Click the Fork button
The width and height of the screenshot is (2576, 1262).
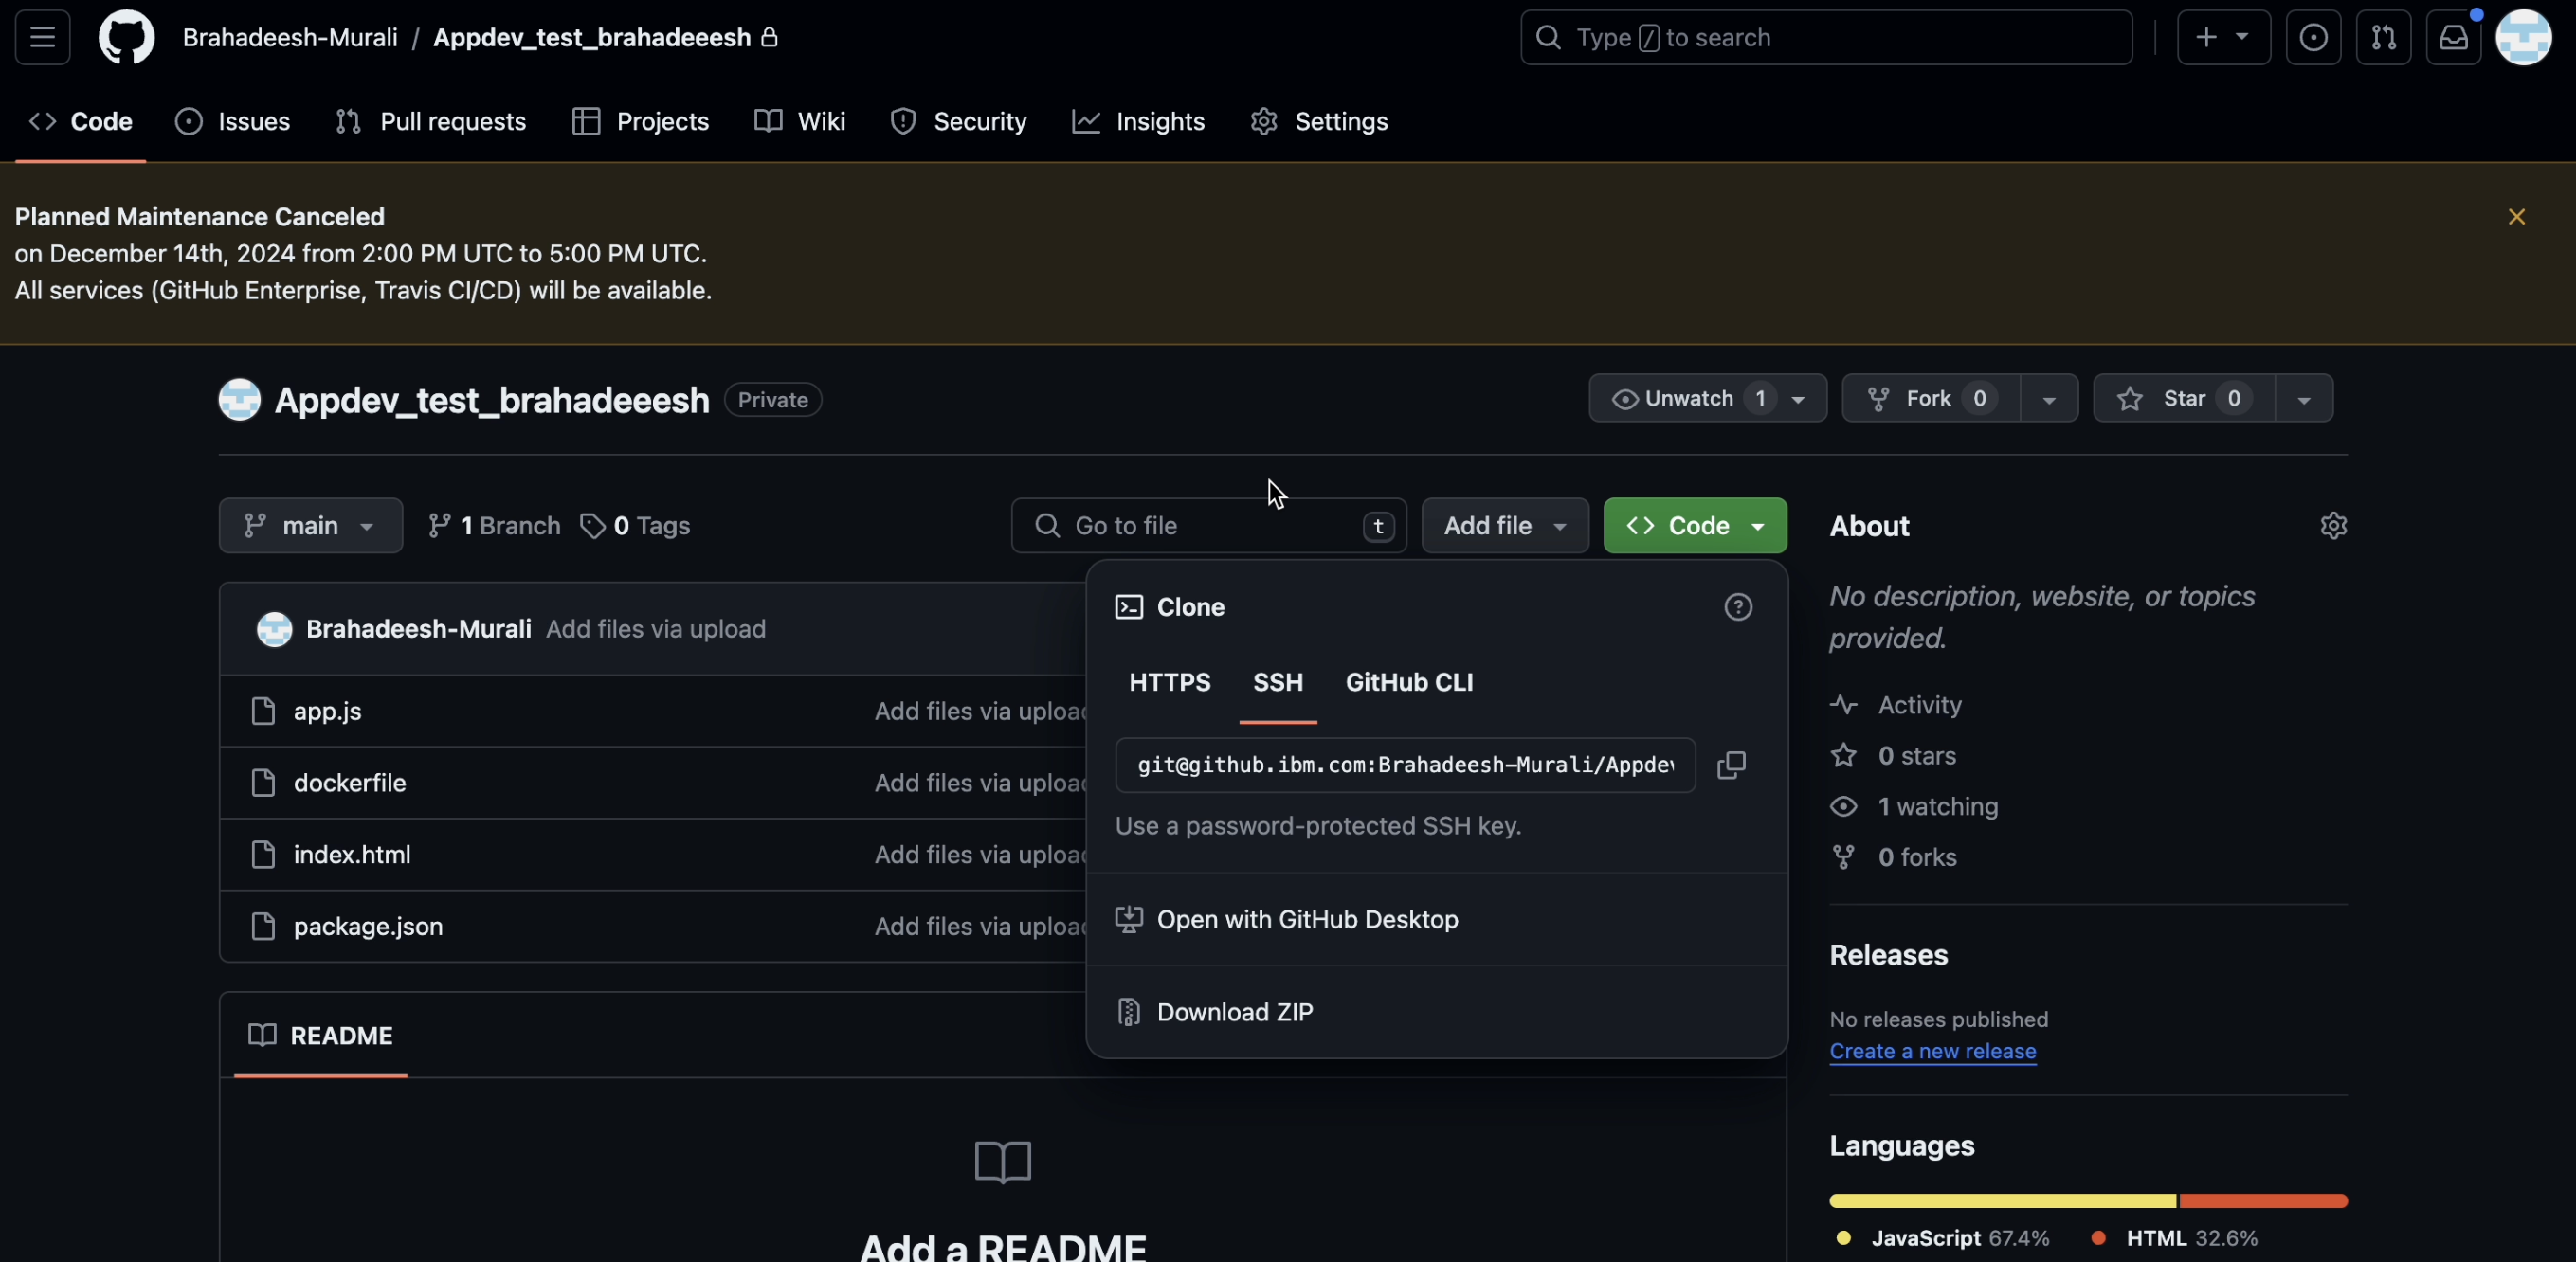tap(1930, 398)
